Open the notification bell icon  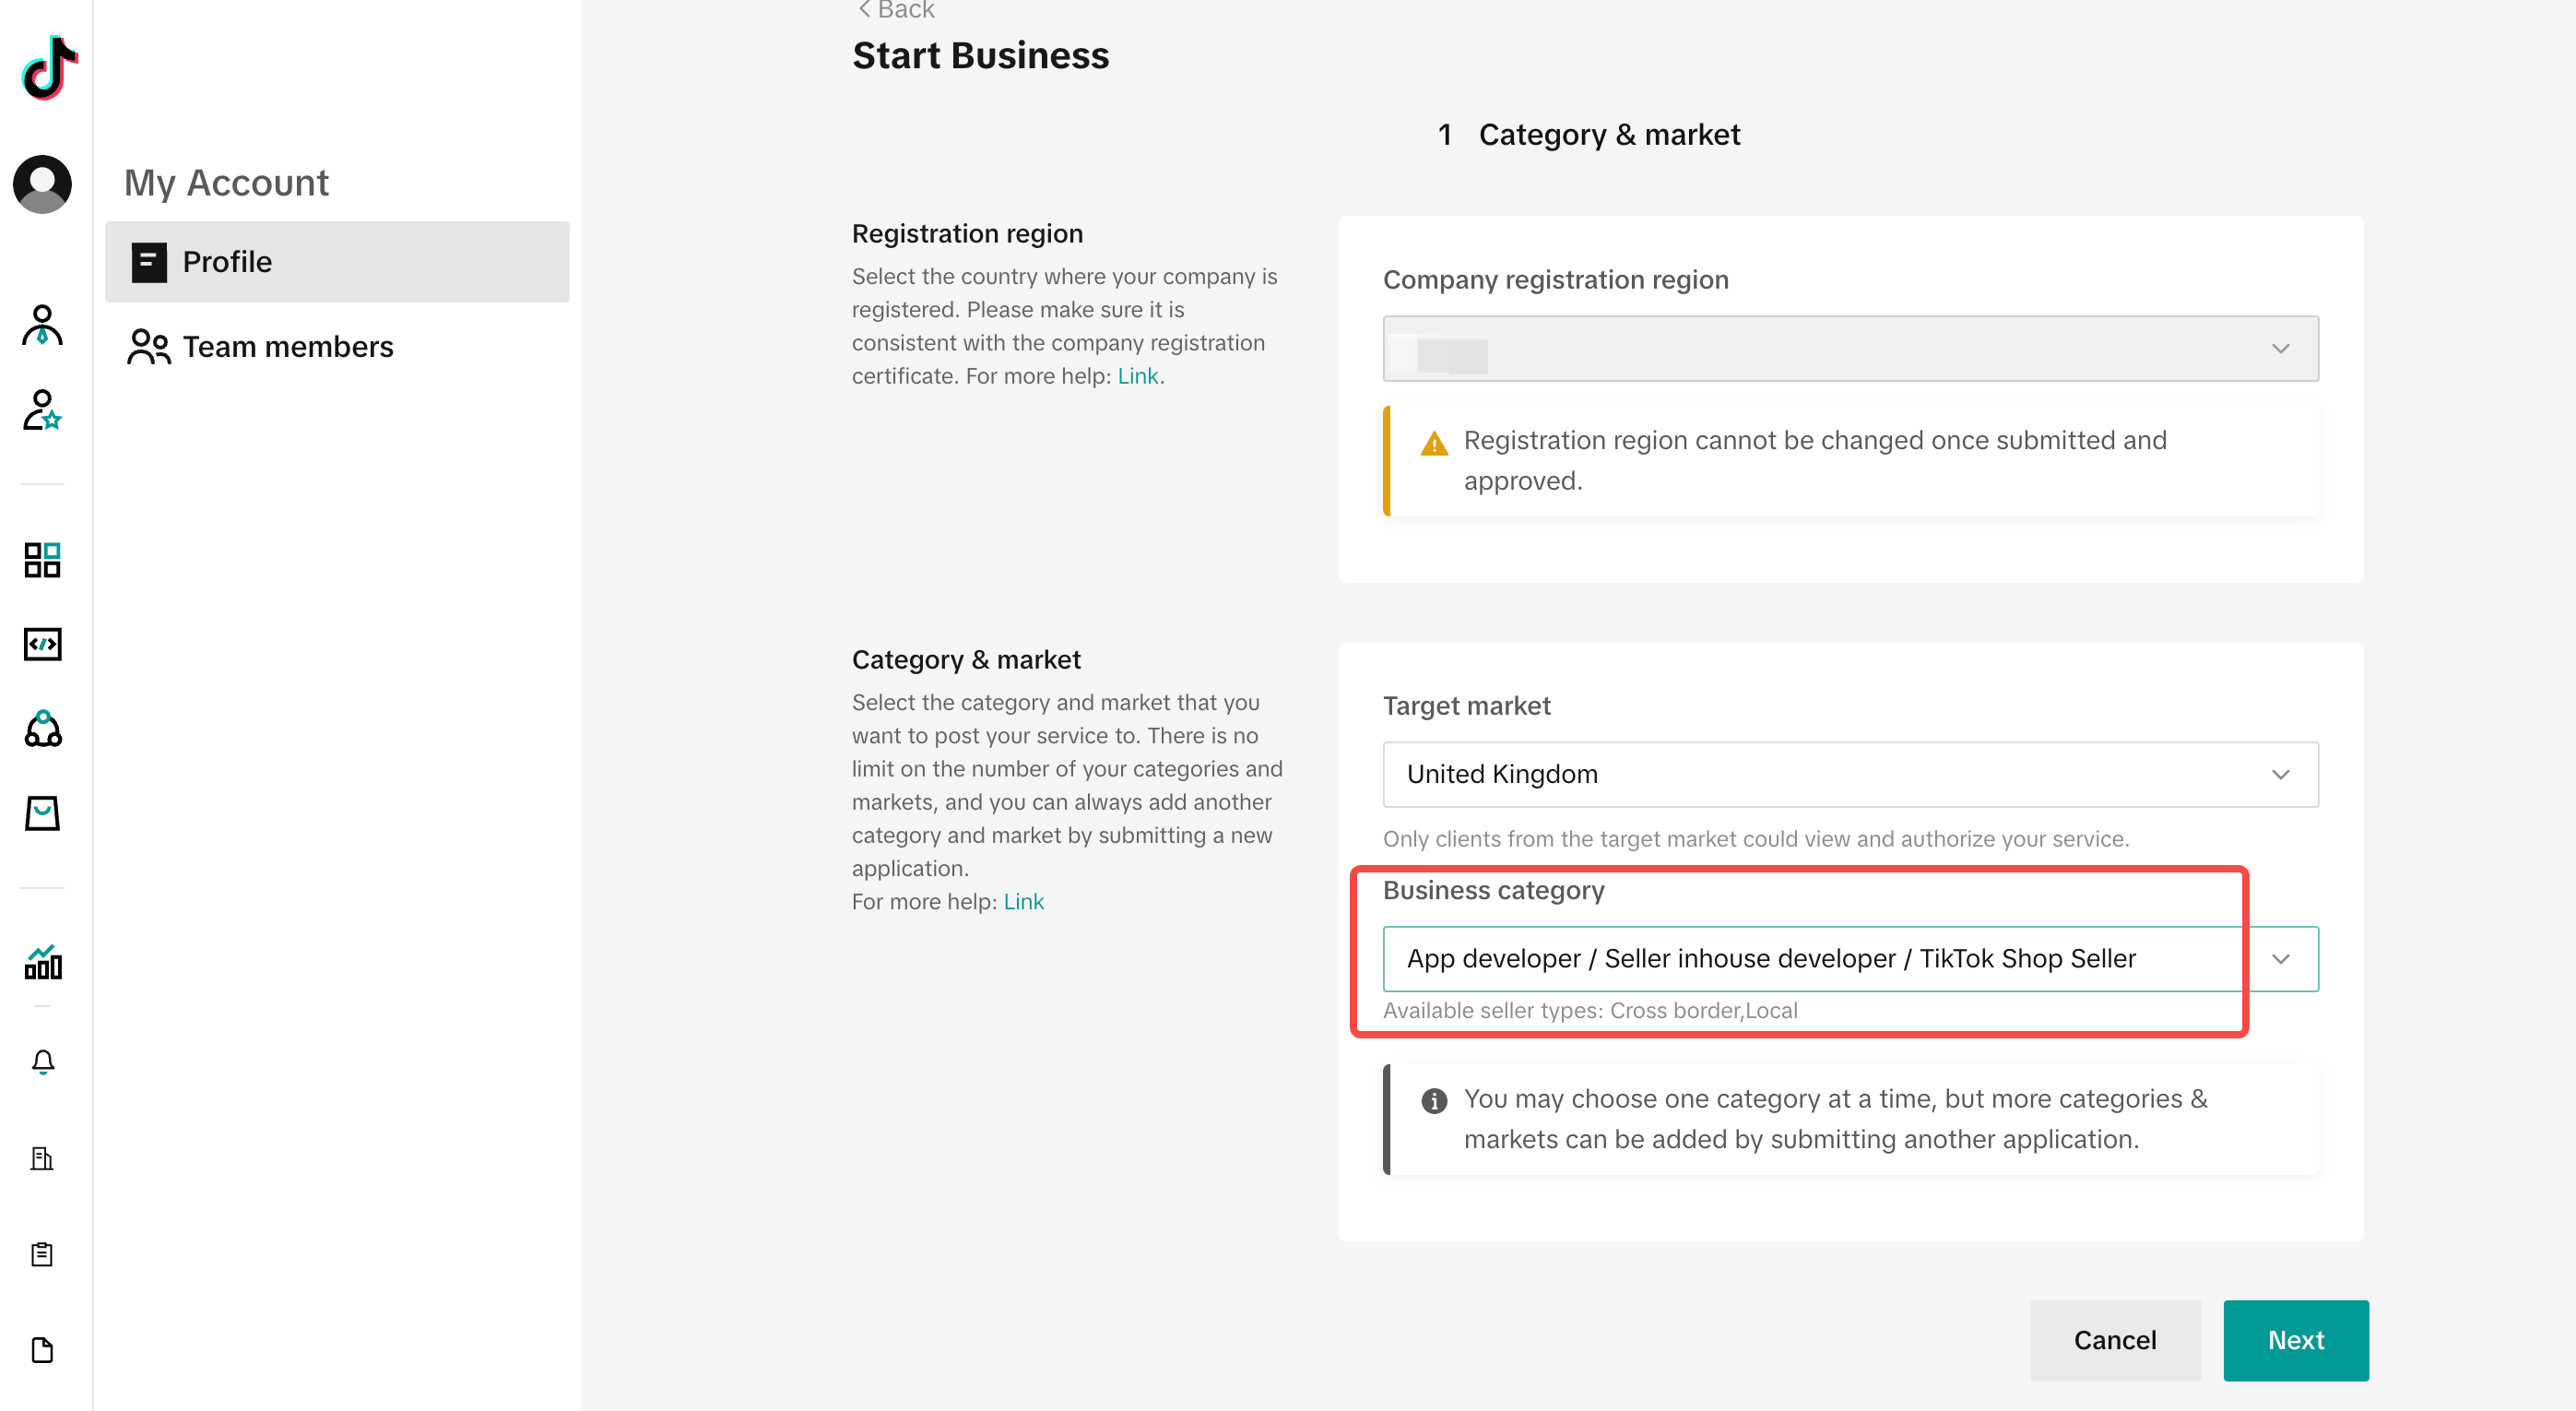(x=42, y=1062)
